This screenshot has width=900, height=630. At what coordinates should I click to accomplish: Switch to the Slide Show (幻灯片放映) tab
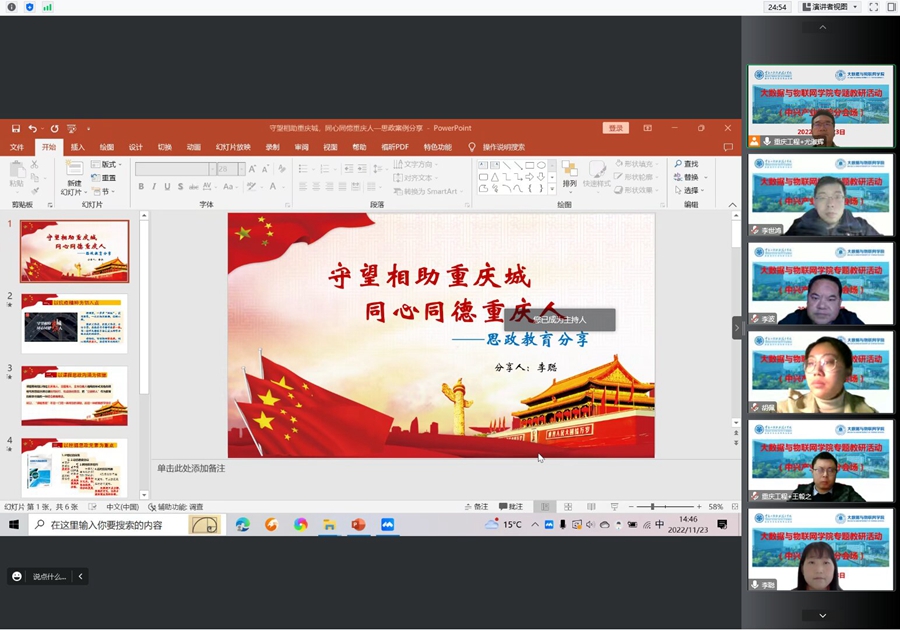tap(233, 147)
